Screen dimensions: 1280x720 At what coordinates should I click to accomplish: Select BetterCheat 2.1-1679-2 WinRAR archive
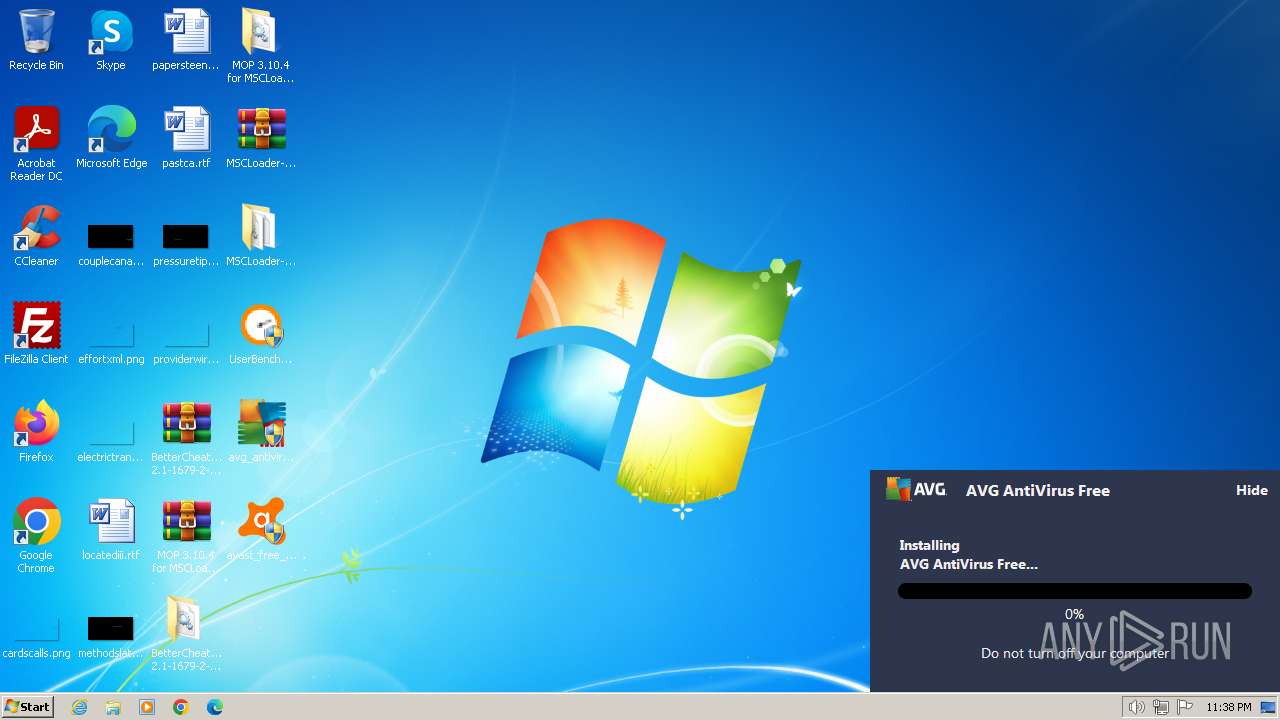click(186, 438)
